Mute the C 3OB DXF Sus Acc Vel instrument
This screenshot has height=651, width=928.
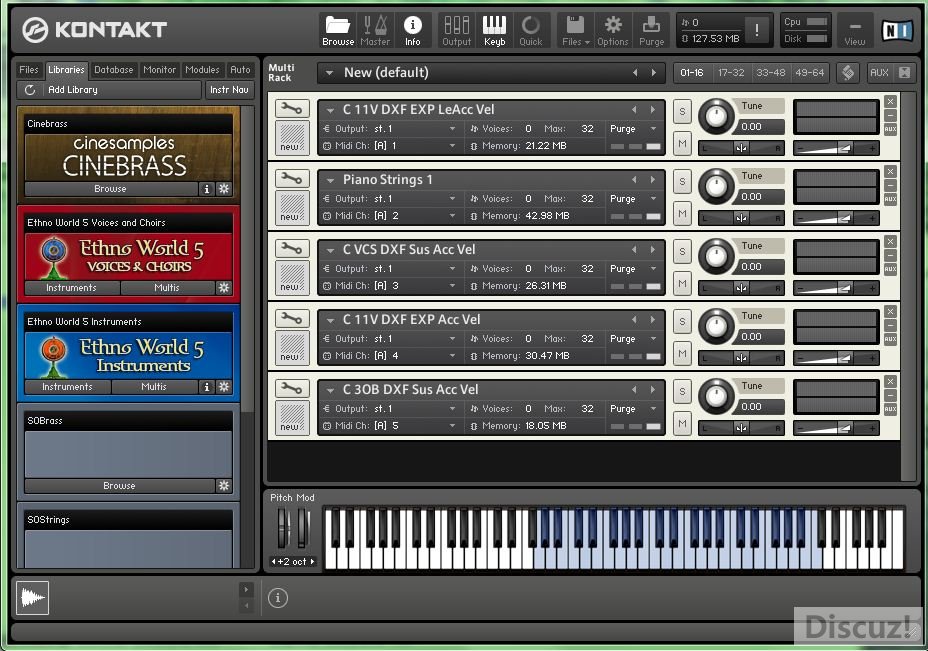pyautogui.click(x=682, y=423)
